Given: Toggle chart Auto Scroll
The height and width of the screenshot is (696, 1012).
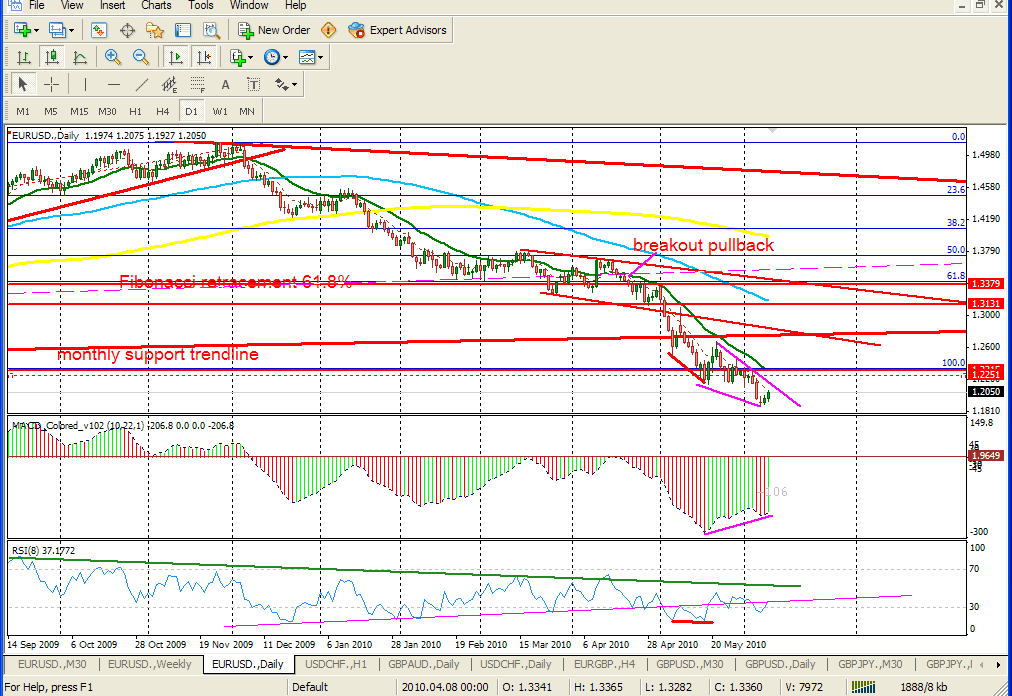Looking at the screenshot, I should point(176,57).
